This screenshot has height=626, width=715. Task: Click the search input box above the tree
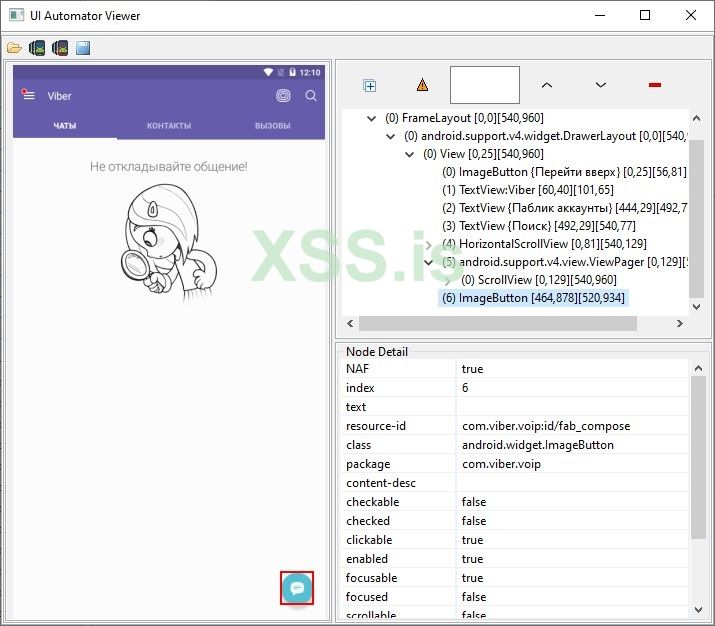click(x=485, y=85)
